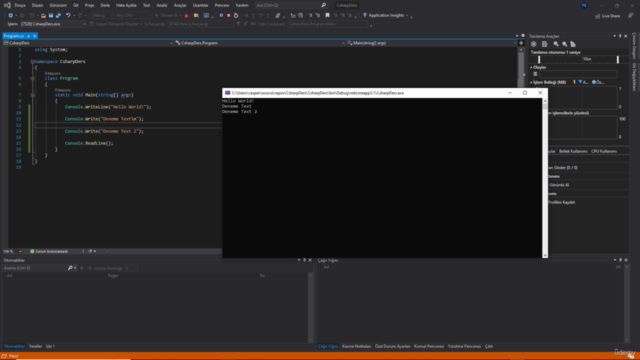
Task: Click the Tanılama Araçları settings gear icon
Action: 533,44
